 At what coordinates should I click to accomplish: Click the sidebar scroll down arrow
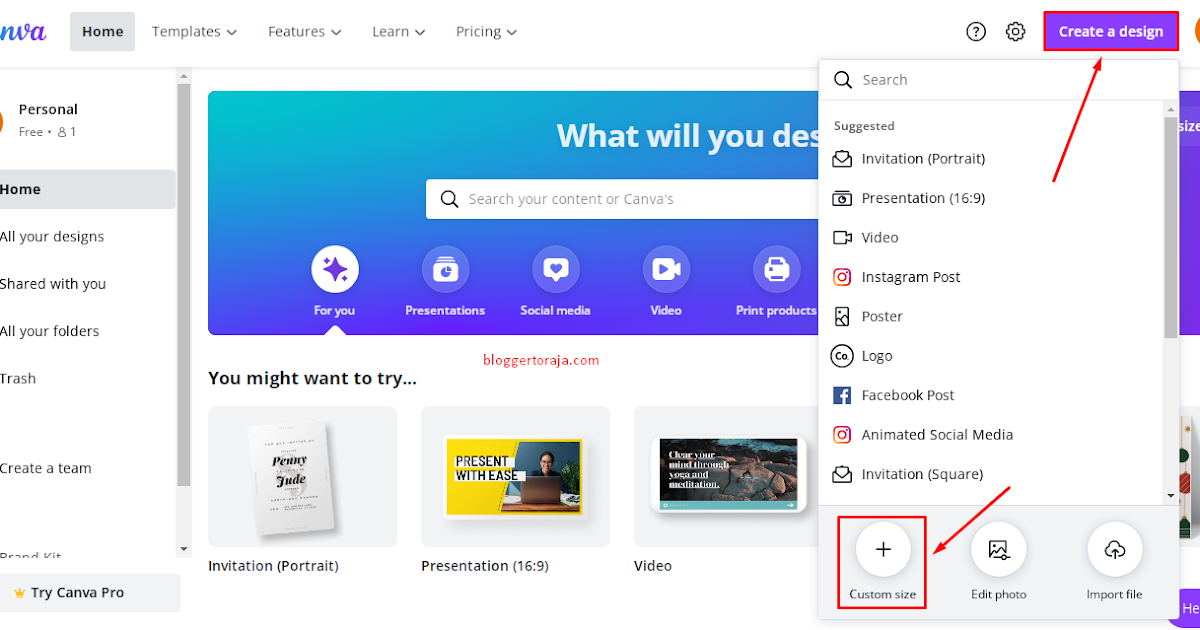click(x=183, y=549)
